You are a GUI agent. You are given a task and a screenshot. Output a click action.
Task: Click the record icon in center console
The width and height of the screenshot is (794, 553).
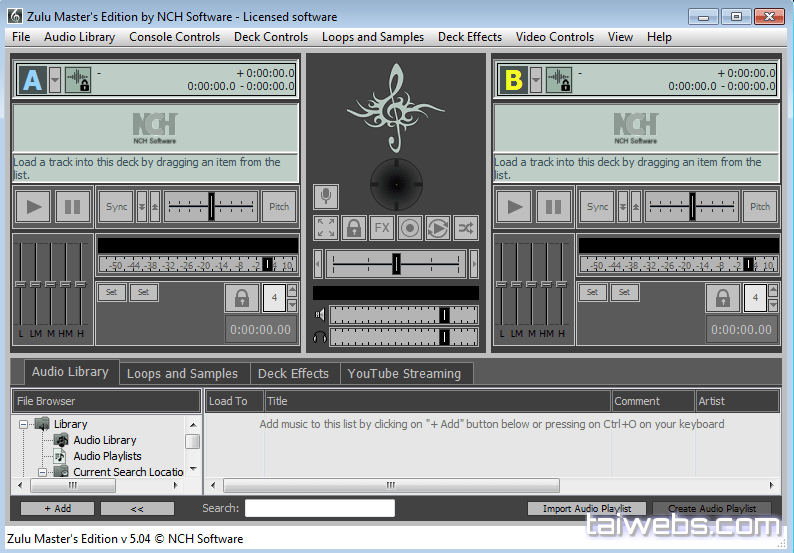click(x=410, y=227)
